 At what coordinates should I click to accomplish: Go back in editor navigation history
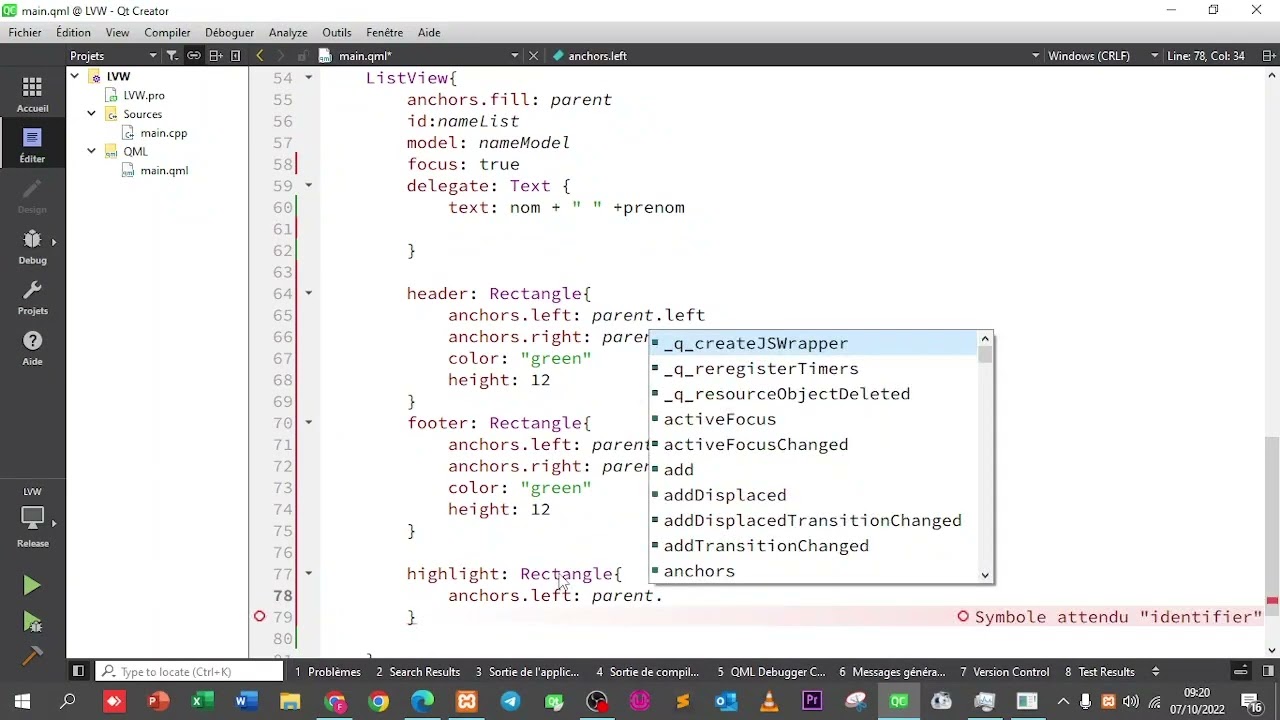260,56
